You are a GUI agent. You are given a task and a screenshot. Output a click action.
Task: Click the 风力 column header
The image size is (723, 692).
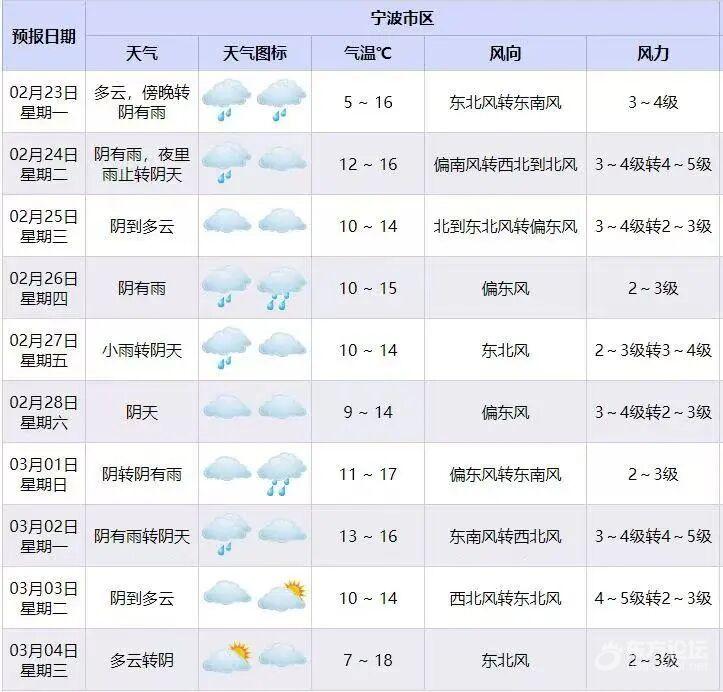[x=653, y=54]
